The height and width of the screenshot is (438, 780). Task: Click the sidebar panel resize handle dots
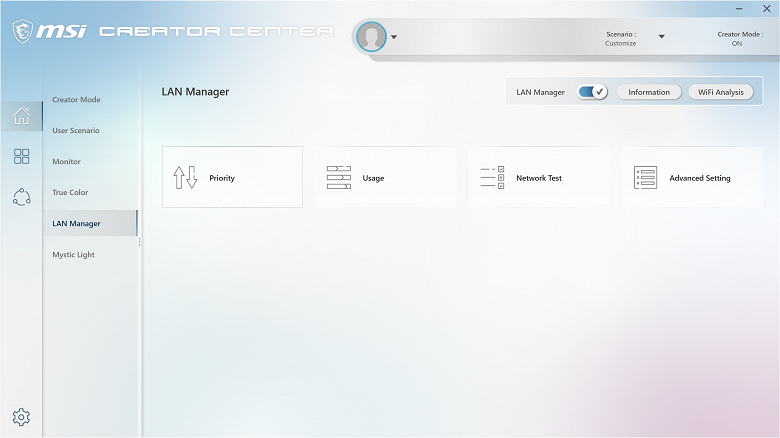pos(139,241)
